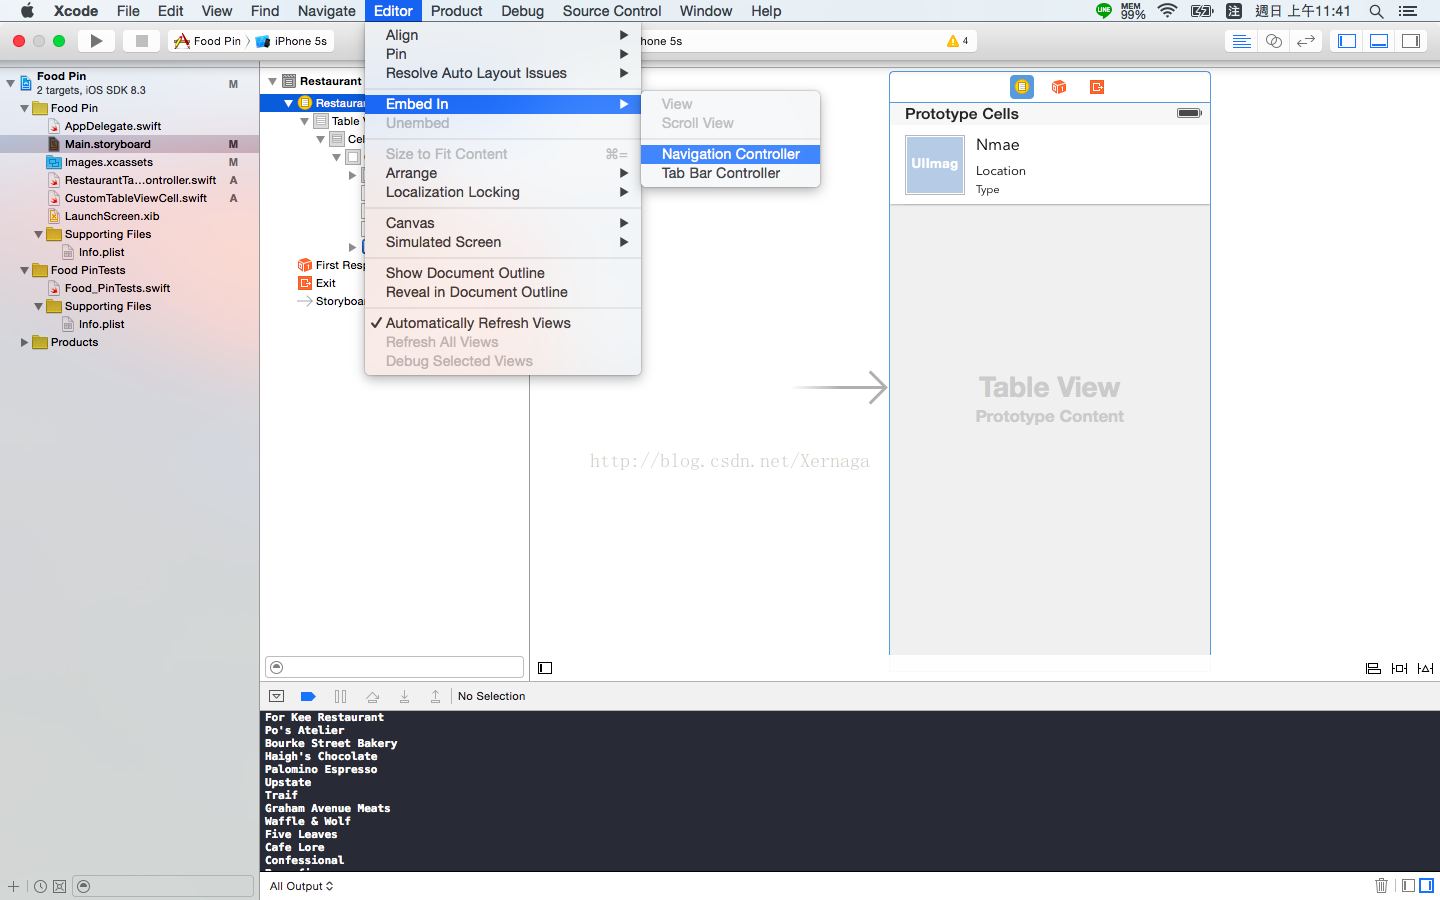The width and height of the screenshot is (1440, 900).
Task: Expand the Products group
Action: (25, 342)
